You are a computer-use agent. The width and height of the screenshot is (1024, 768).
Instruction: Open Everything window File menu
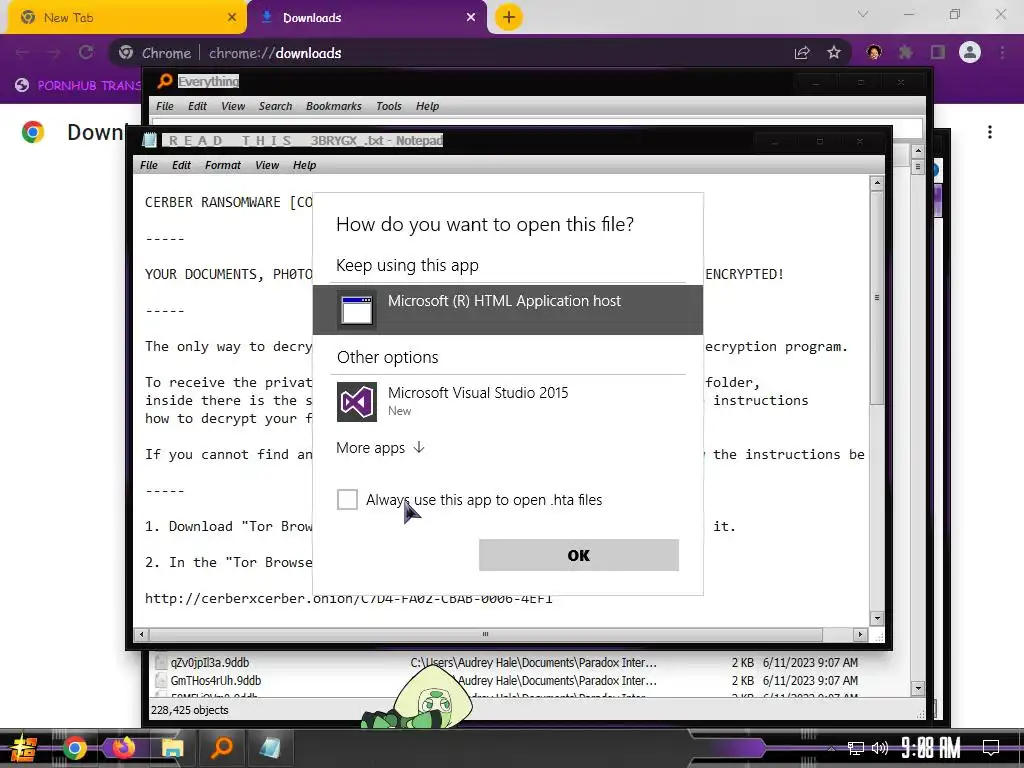165,106
